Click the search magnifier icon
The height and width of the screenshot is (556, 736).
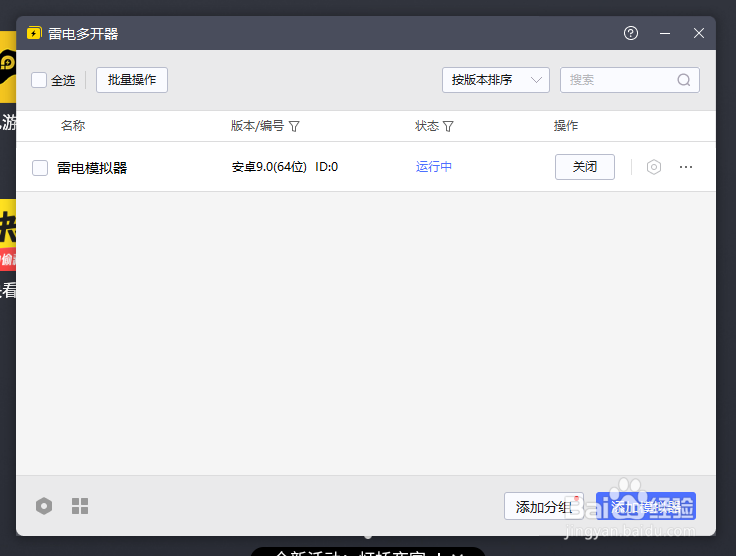[683, 80]
